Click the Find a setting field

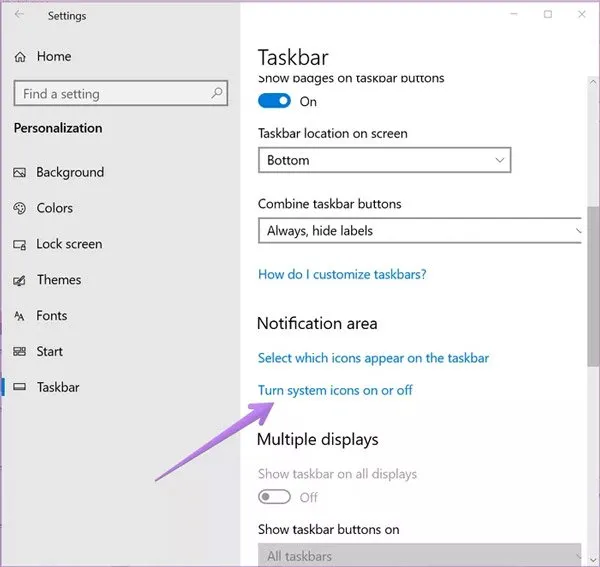click(110, 94)
